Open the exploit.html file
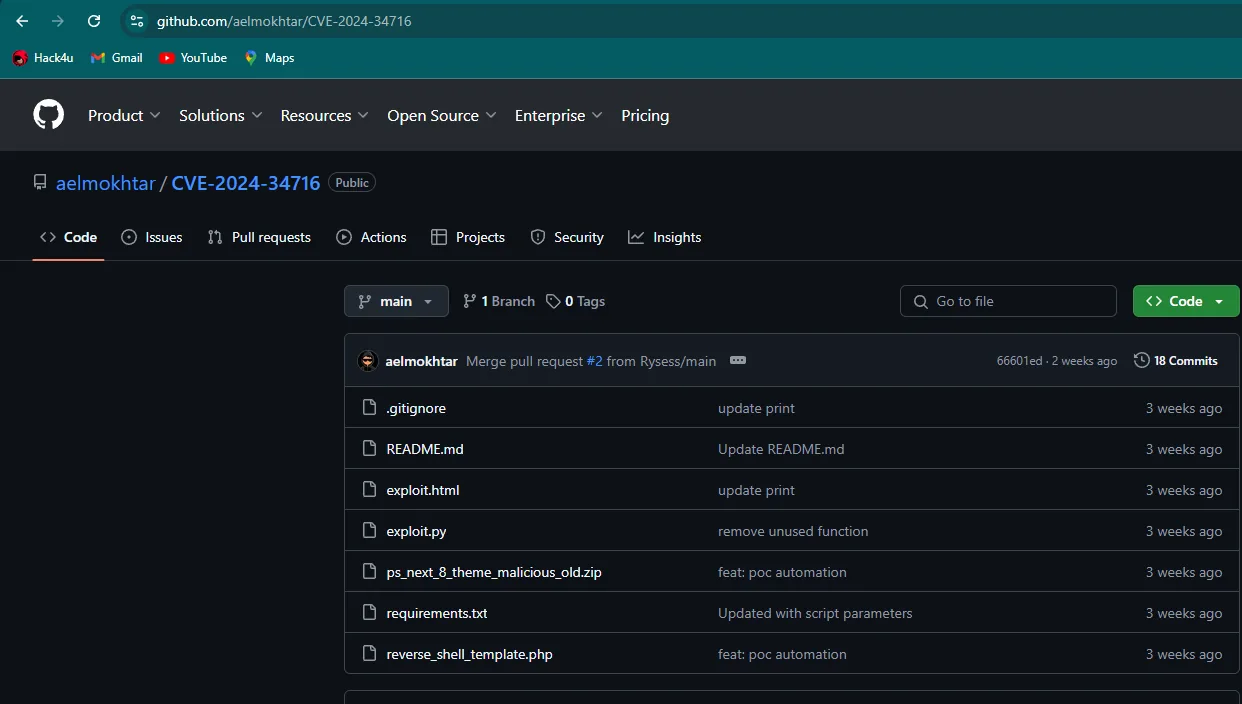1242x704 pixels. click(x=423, y=490)
